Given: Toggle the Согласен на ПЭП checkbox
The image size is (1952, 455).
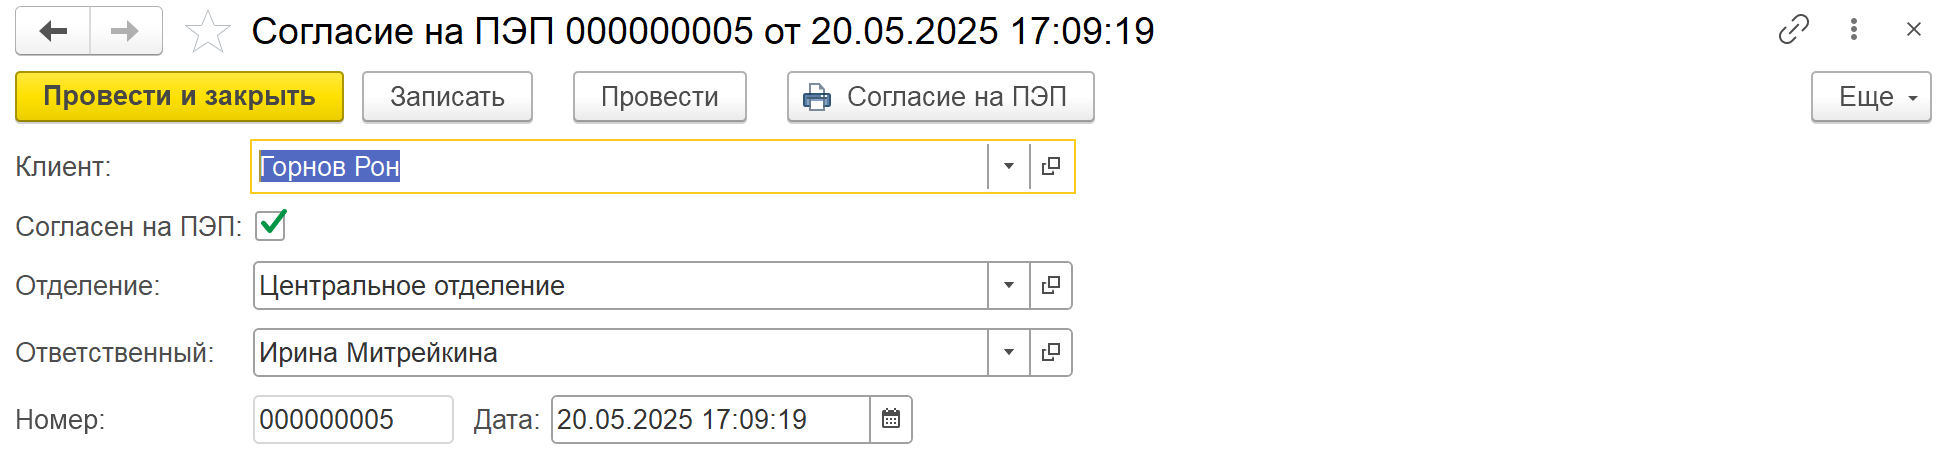Looking at the screenshot, I should [x=271, y=226].
